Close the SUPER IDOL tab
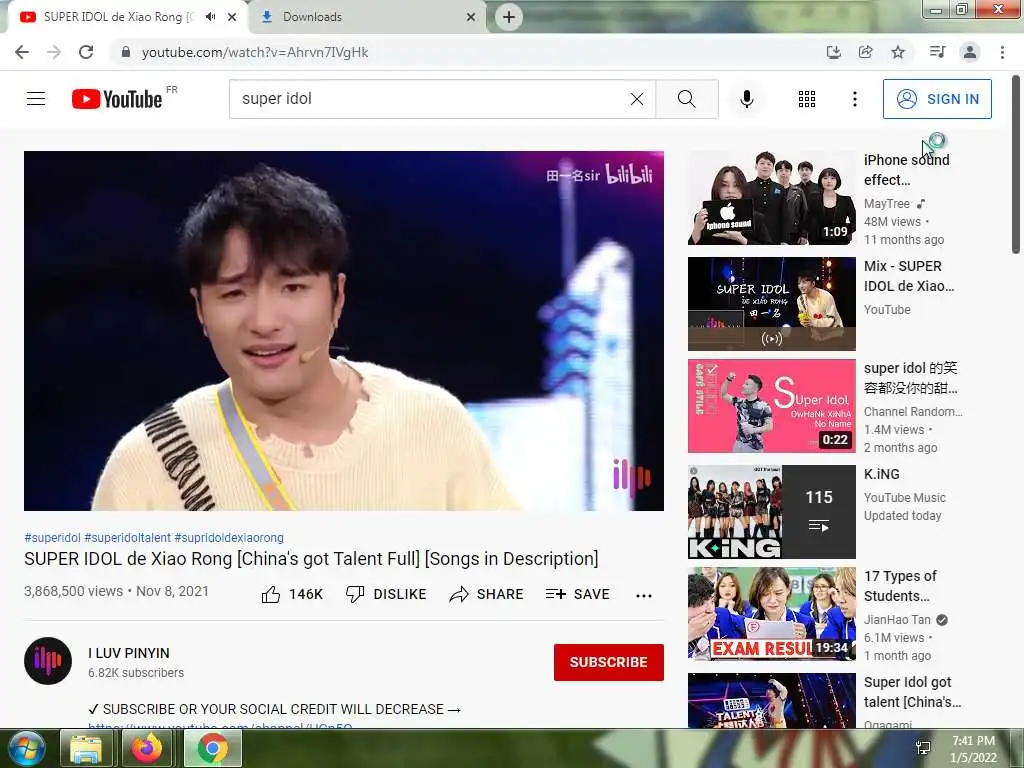The image size is (1024, 768). [x=232, y=17]
